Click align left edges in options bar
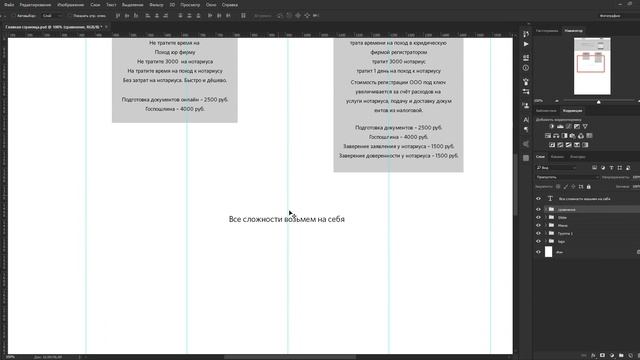Image resolution: width=640 pixels, height=360 pixels. click(x=148, y=16)
